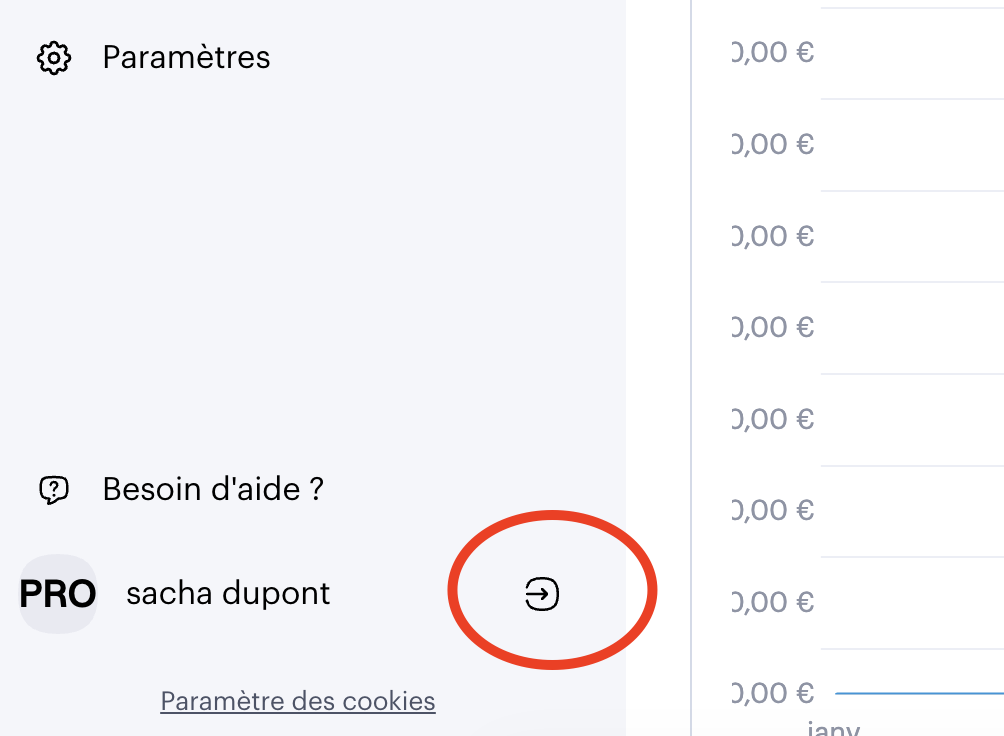Viewport: 1004px width, 736px height.
Task: Click the PRO avatar badge
Action: (58, 594)
